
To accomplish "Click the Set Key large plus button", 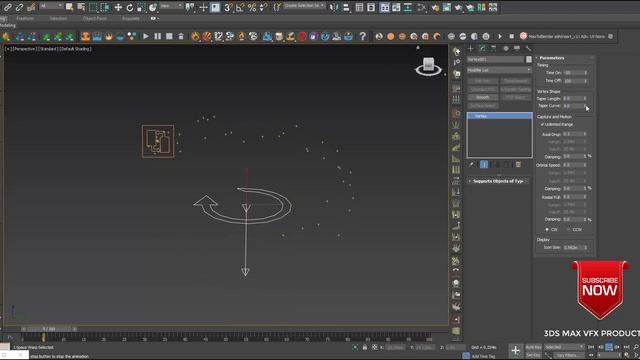I will tap(516, 350).
